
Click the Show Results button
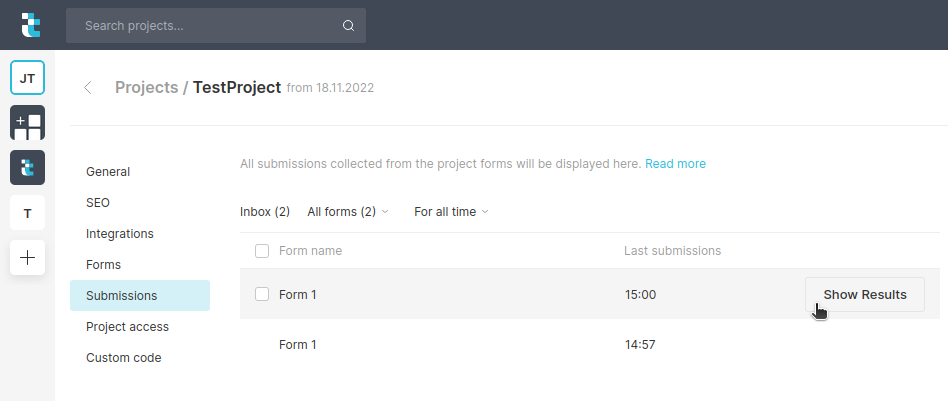[x=864, y=295]
